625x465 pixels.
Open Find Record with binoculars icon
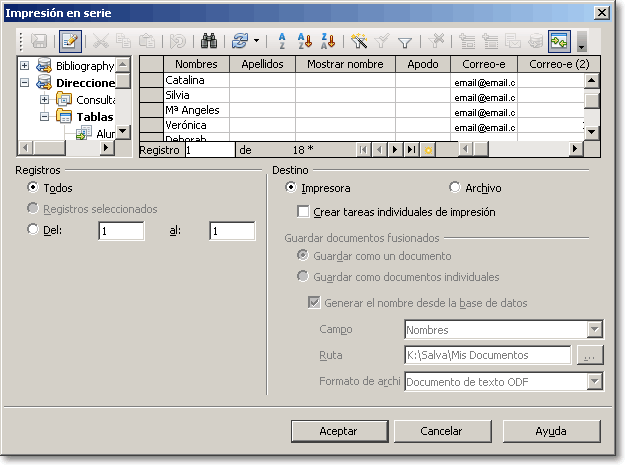pyautogui.click(x=208, y=41)
